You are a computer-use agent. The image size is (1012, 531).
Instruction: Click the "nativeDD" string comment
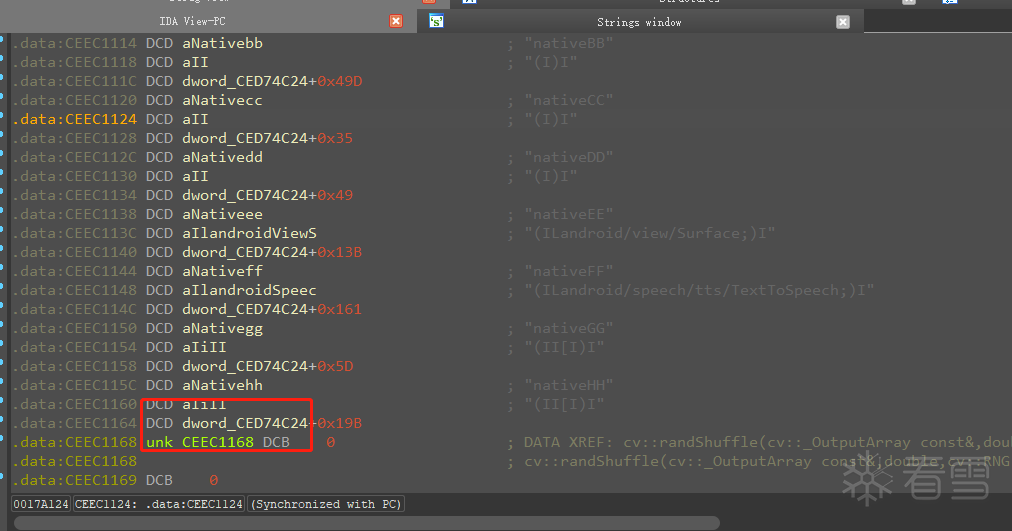click(569, 157)
